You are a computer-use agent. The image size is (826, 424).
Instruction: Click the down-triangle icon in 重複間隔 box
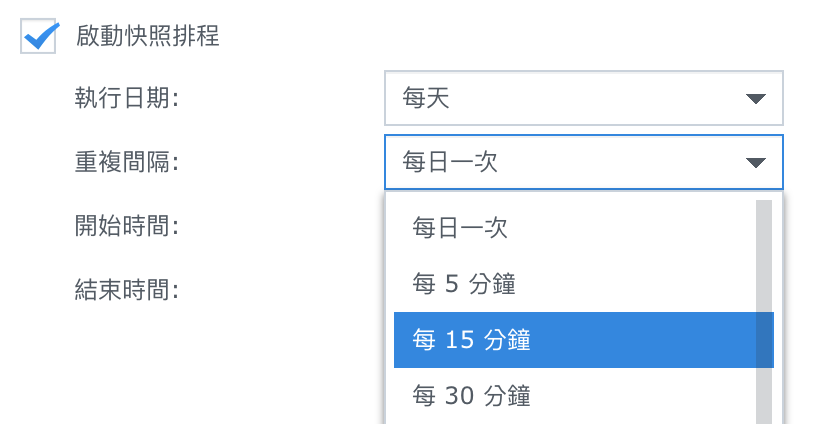click(756, 162)
